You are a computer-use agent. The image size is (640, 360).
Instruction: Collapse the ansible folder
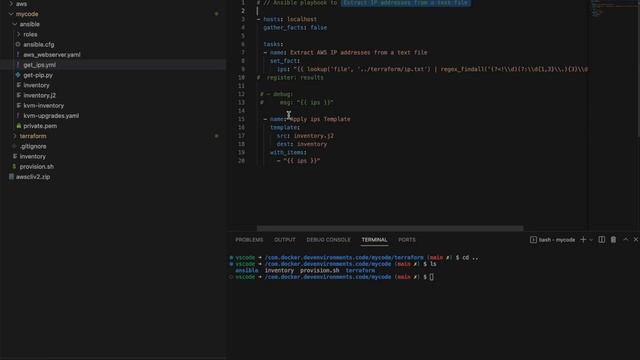pos(15,24)
